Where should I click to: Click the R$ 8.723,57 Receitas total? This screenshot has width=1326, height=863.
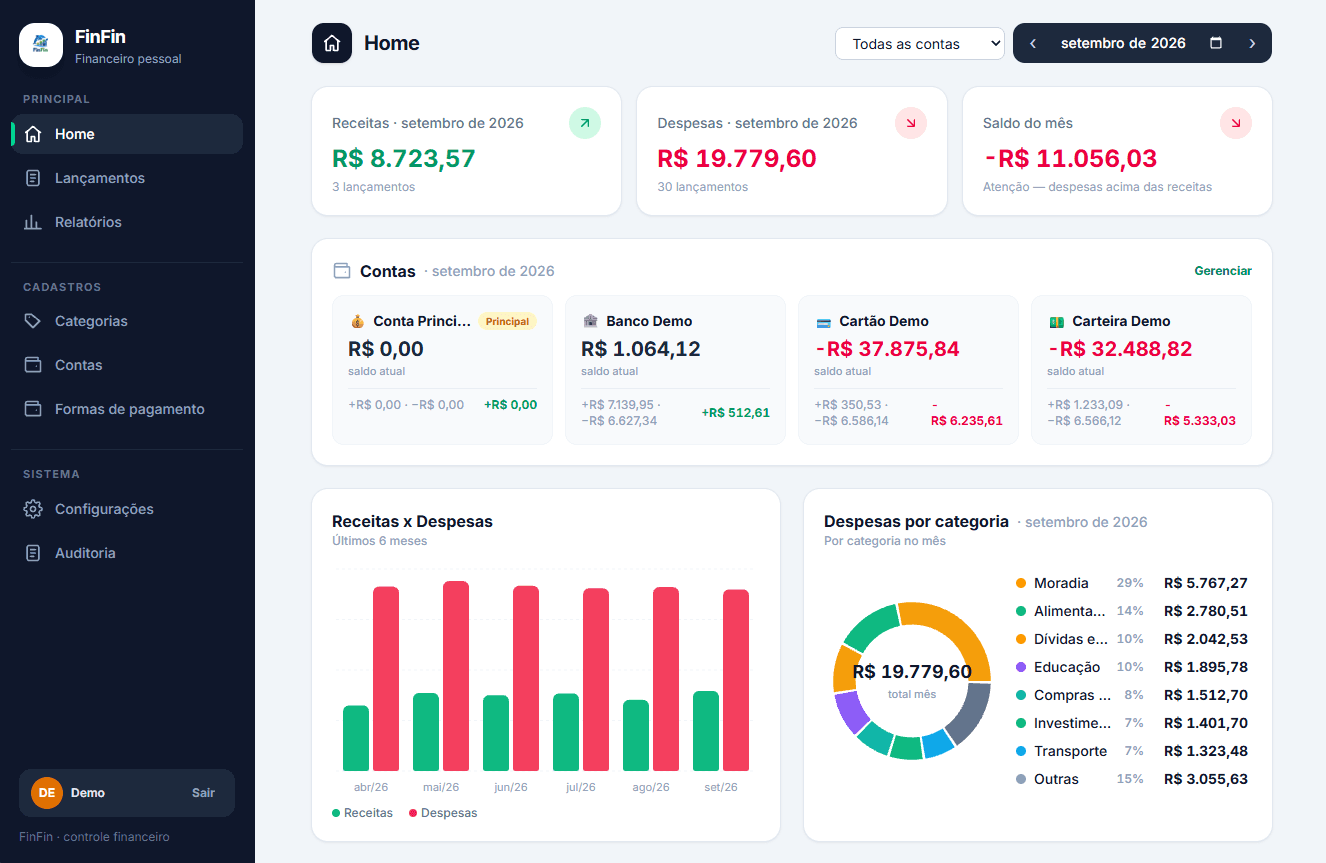tap(404, 159)
